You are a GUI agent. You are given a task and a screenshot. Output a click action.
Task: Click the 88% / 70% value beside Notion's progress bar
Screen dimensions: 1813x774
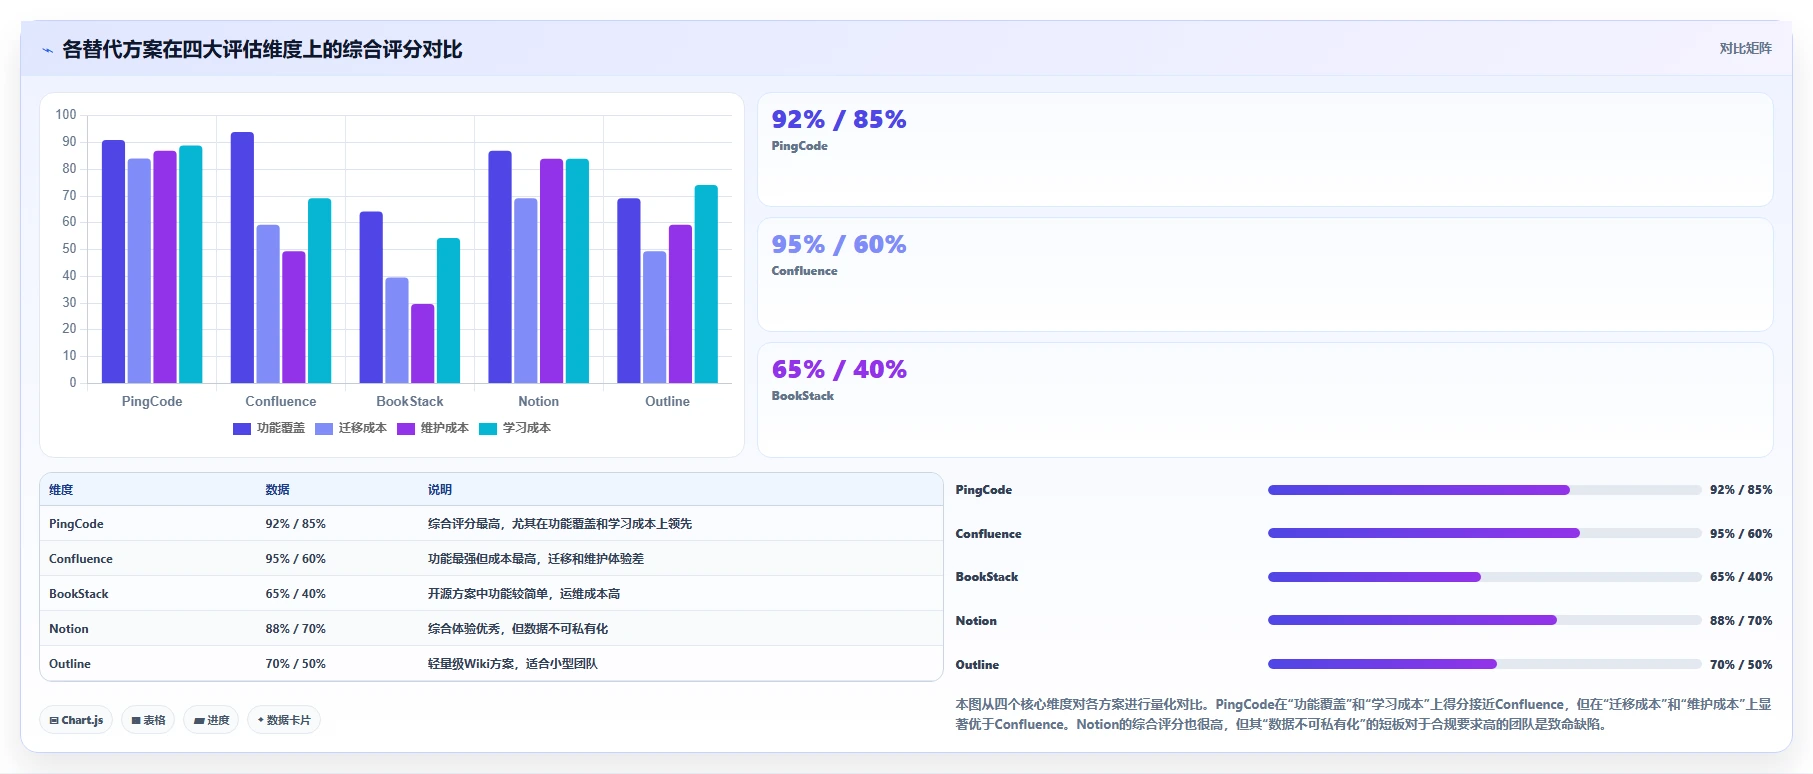pyautogui.click(x=1741, y=621)
